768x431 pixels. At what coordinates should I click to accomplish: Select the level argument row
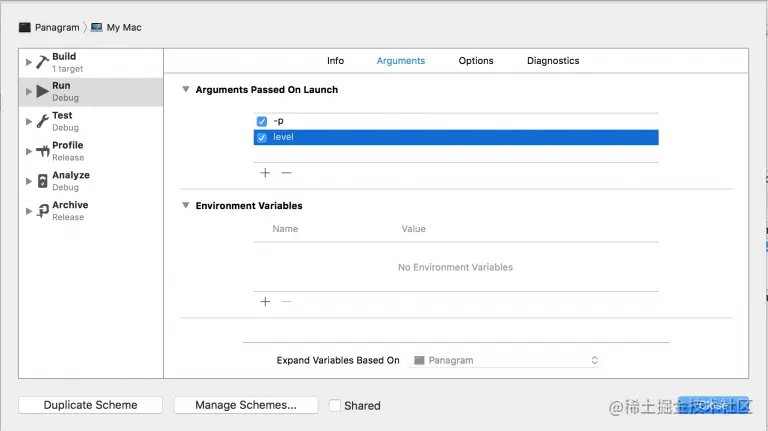(450, 138)
